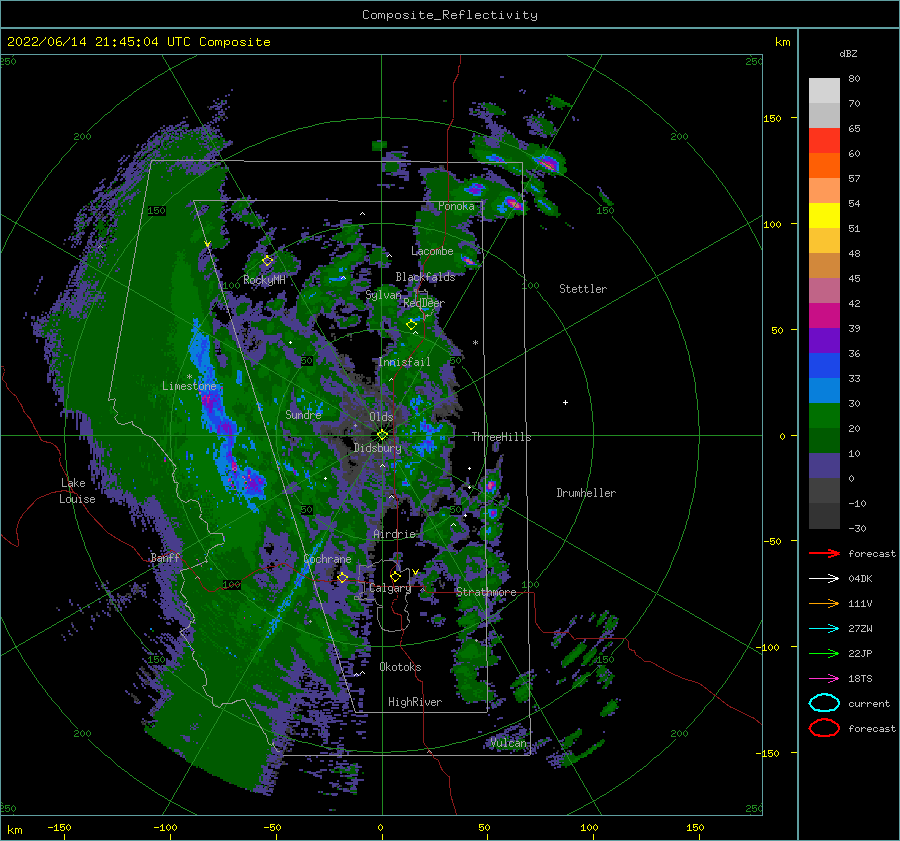
Task: Click the 80 value on dBZ scale
Action: 854,79
